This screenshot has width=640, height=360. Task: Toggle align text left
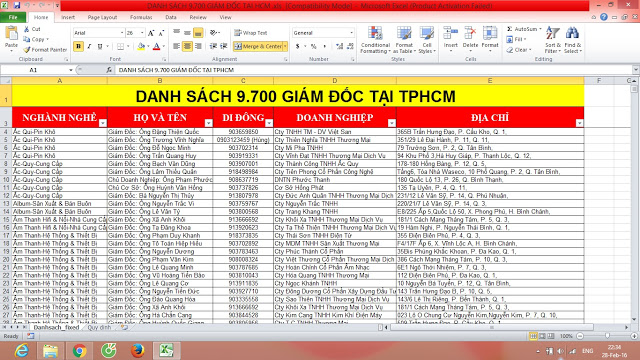pos(176,47)
